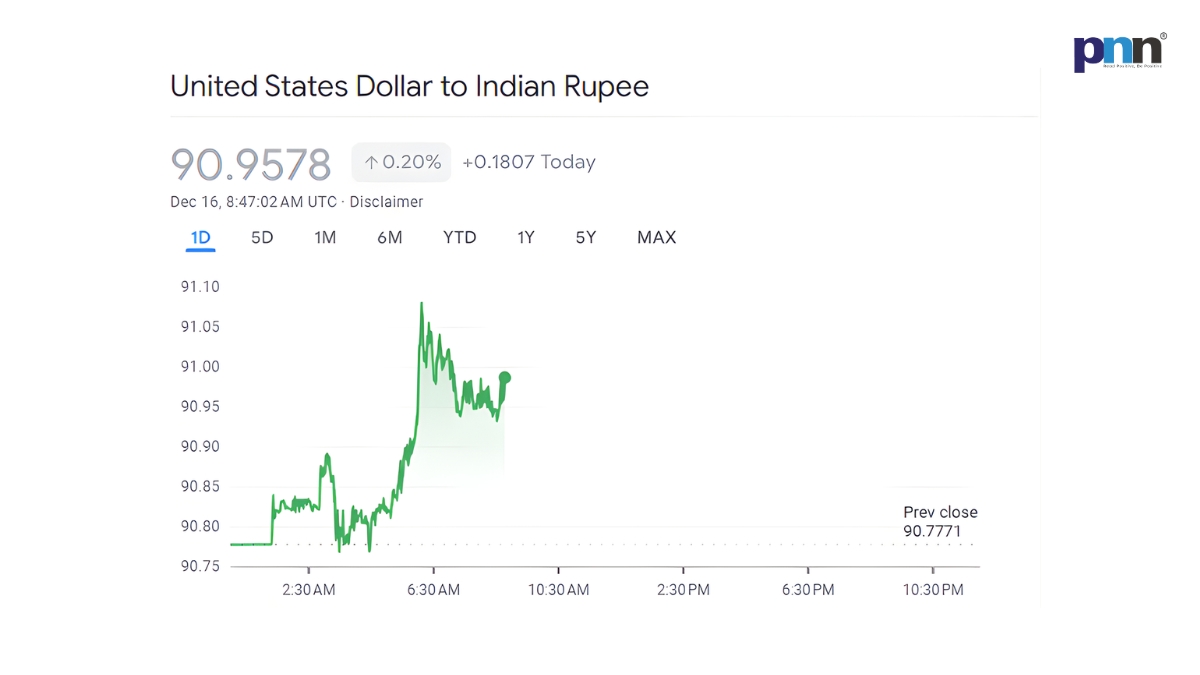This screenshot has width=1200, height=675.
Task: Click the 0.20% change badge
Action: (x=402, y=163)
